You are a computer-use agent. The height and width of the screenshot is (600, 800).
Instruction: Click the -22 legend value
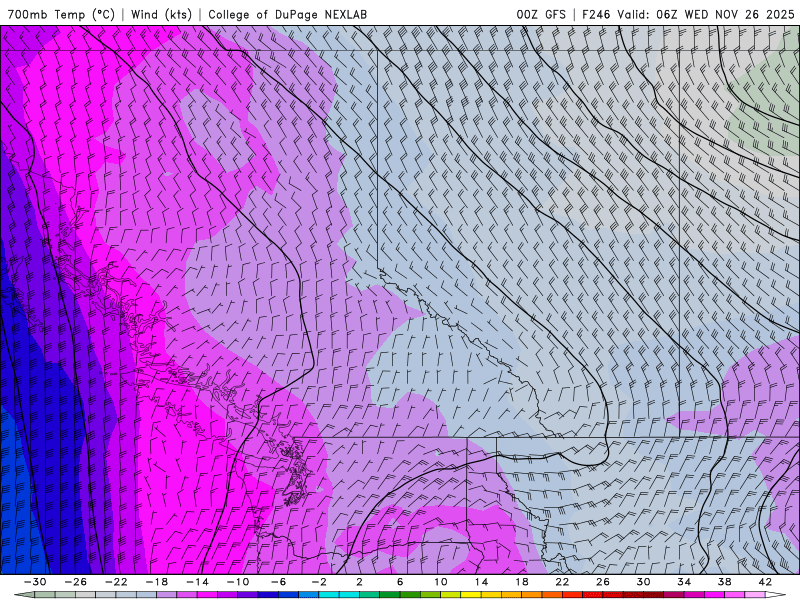click(x=116, y=582)
